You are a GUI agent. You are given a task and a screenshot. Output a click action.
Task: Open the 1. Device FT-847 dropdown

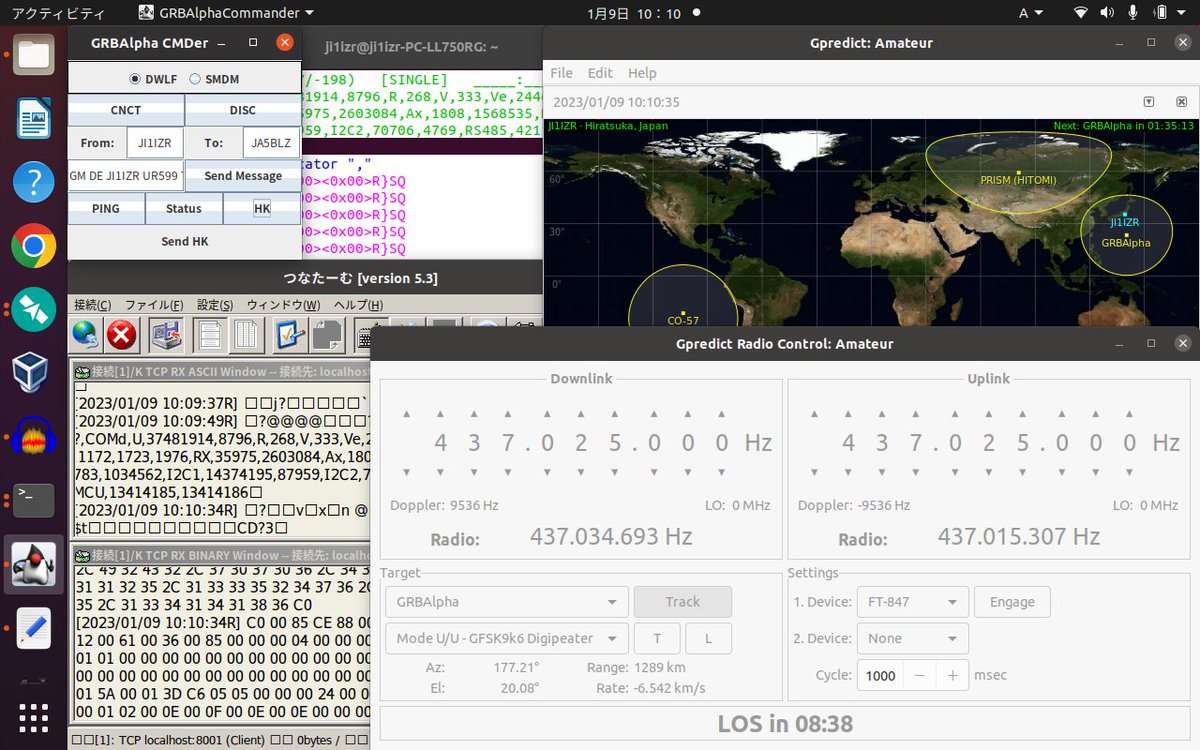pos(912,602)
